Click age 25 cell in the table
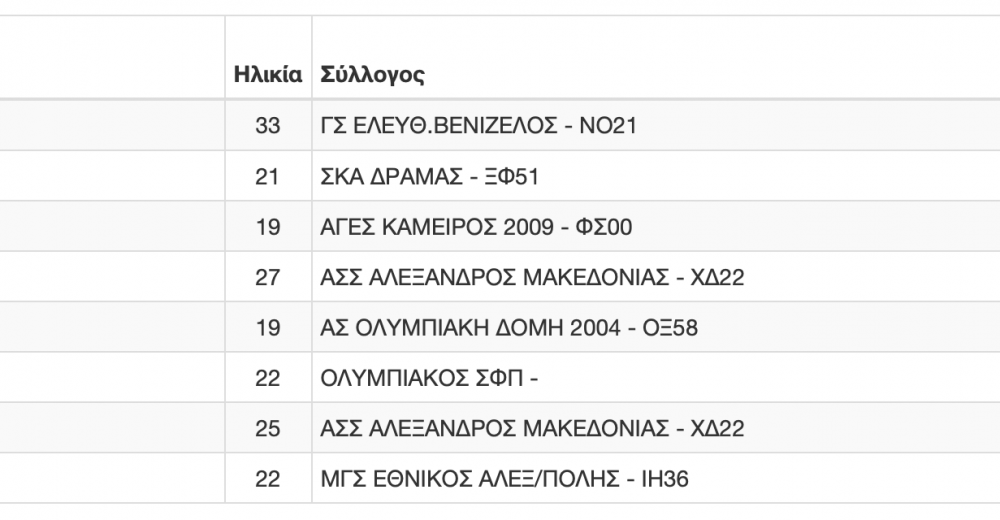The width and height of the screenshot is (1000, 520). 268,428
